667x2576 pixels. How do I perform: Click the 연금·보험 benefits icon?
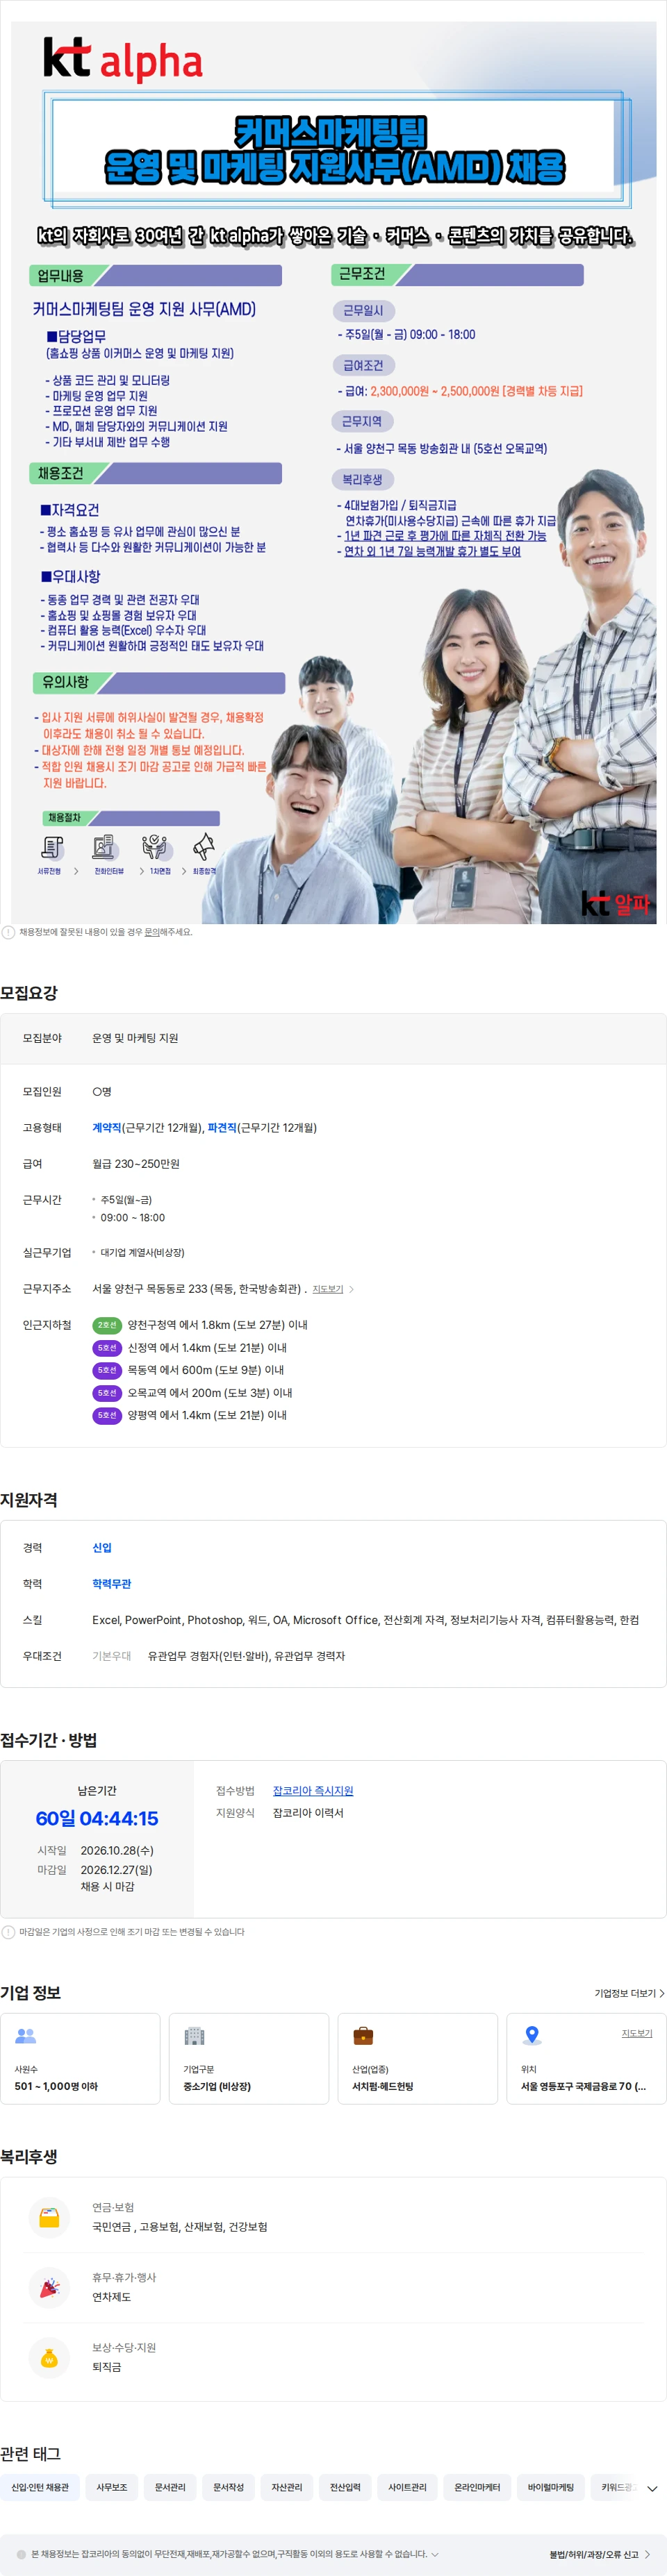(49, 2217)
